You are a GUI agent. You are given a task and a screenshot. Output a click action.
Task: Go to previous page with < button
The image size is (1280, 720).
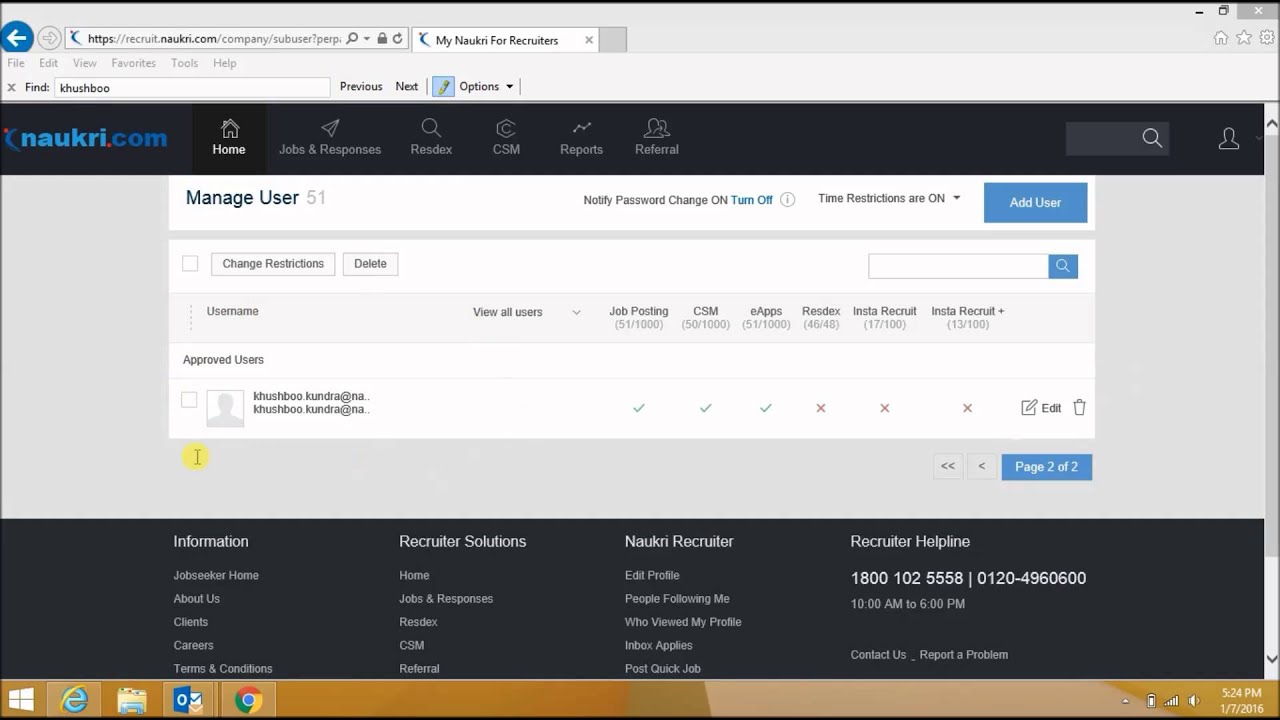click(982, 466)
